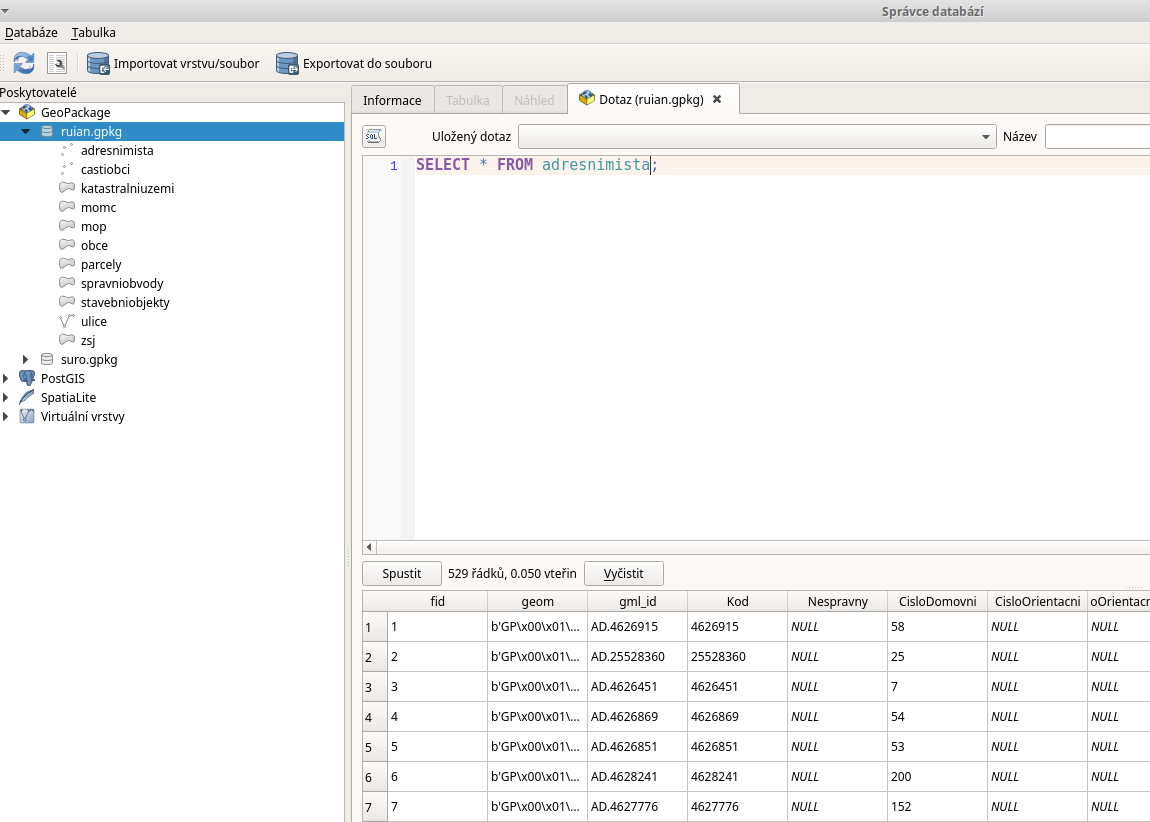The image size is (1150, 822).
Task: Click the polygon icon next to spravniobvody
Action: click(x=67, y=283)
